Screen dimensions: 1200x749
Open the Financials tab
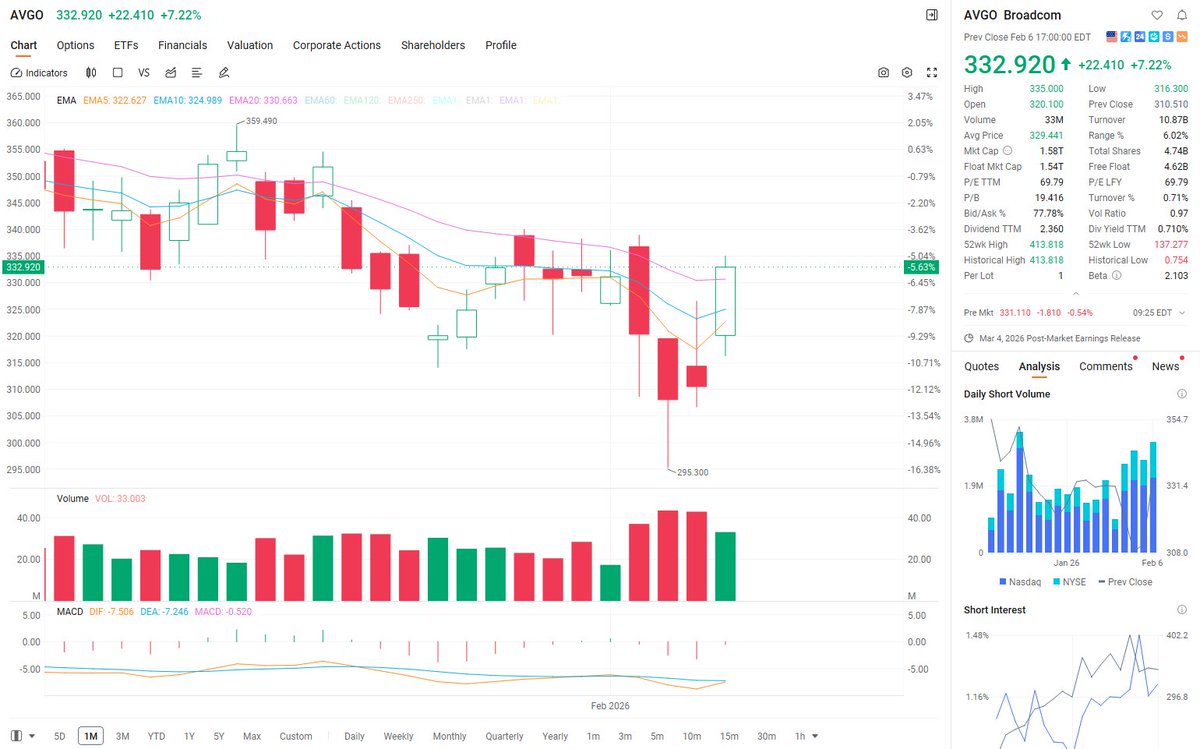point(182,45)
